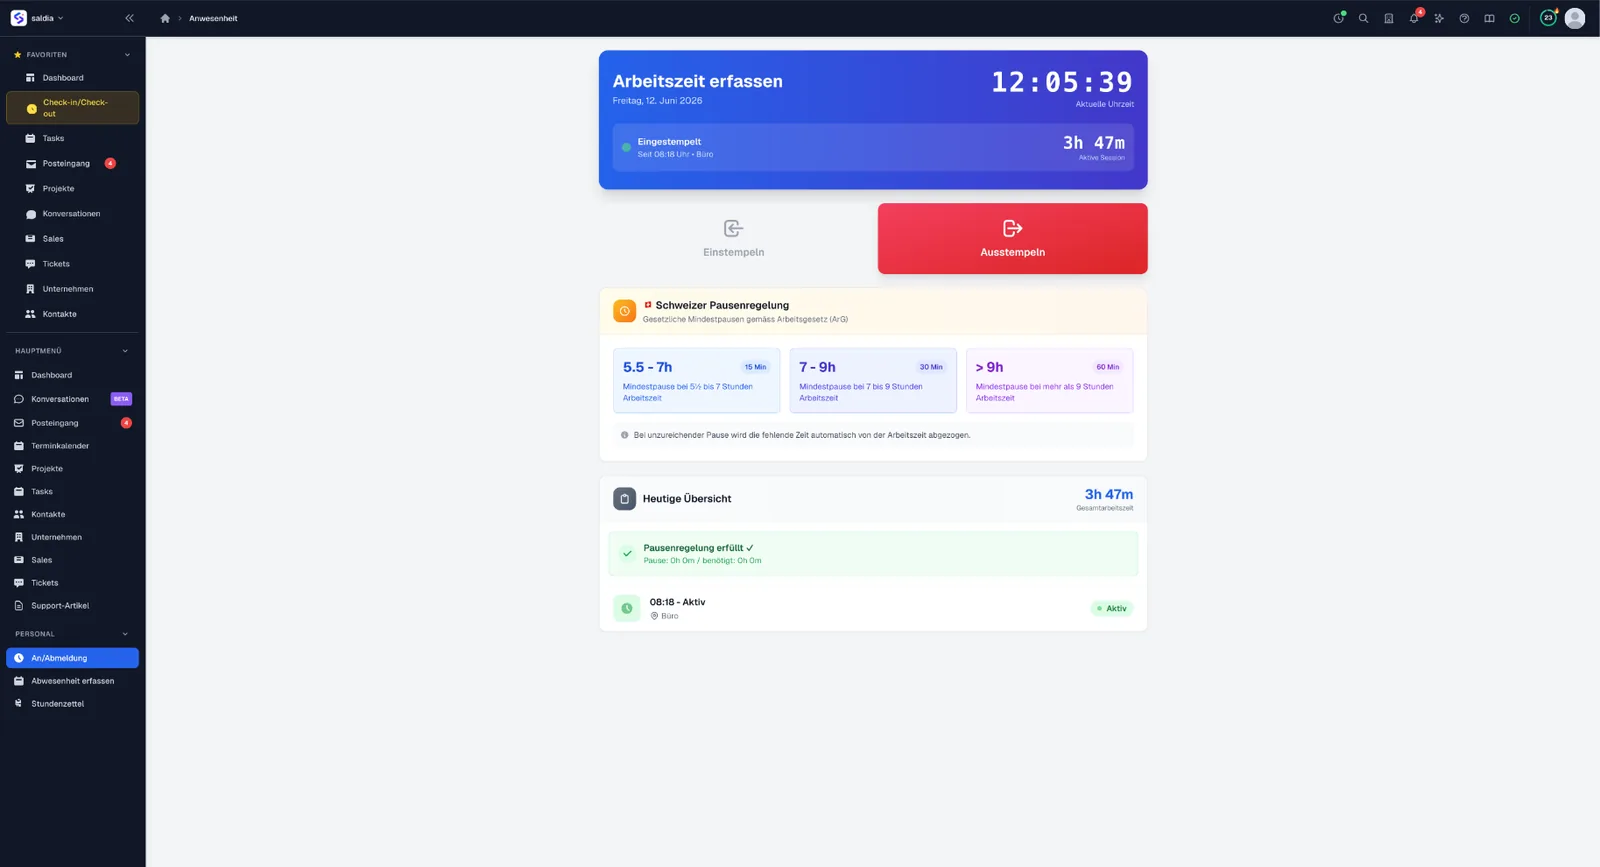Click the home icon in breadcrumb
The height and width of the screenshot is (867, 1600).
click(165, 18)
